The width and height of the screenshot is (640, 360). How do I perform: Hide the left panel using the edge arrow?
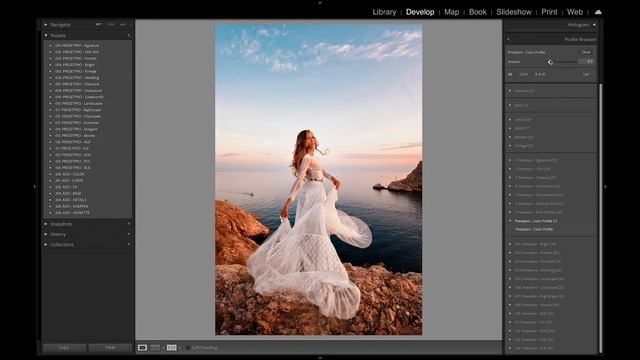click(34, 187)
